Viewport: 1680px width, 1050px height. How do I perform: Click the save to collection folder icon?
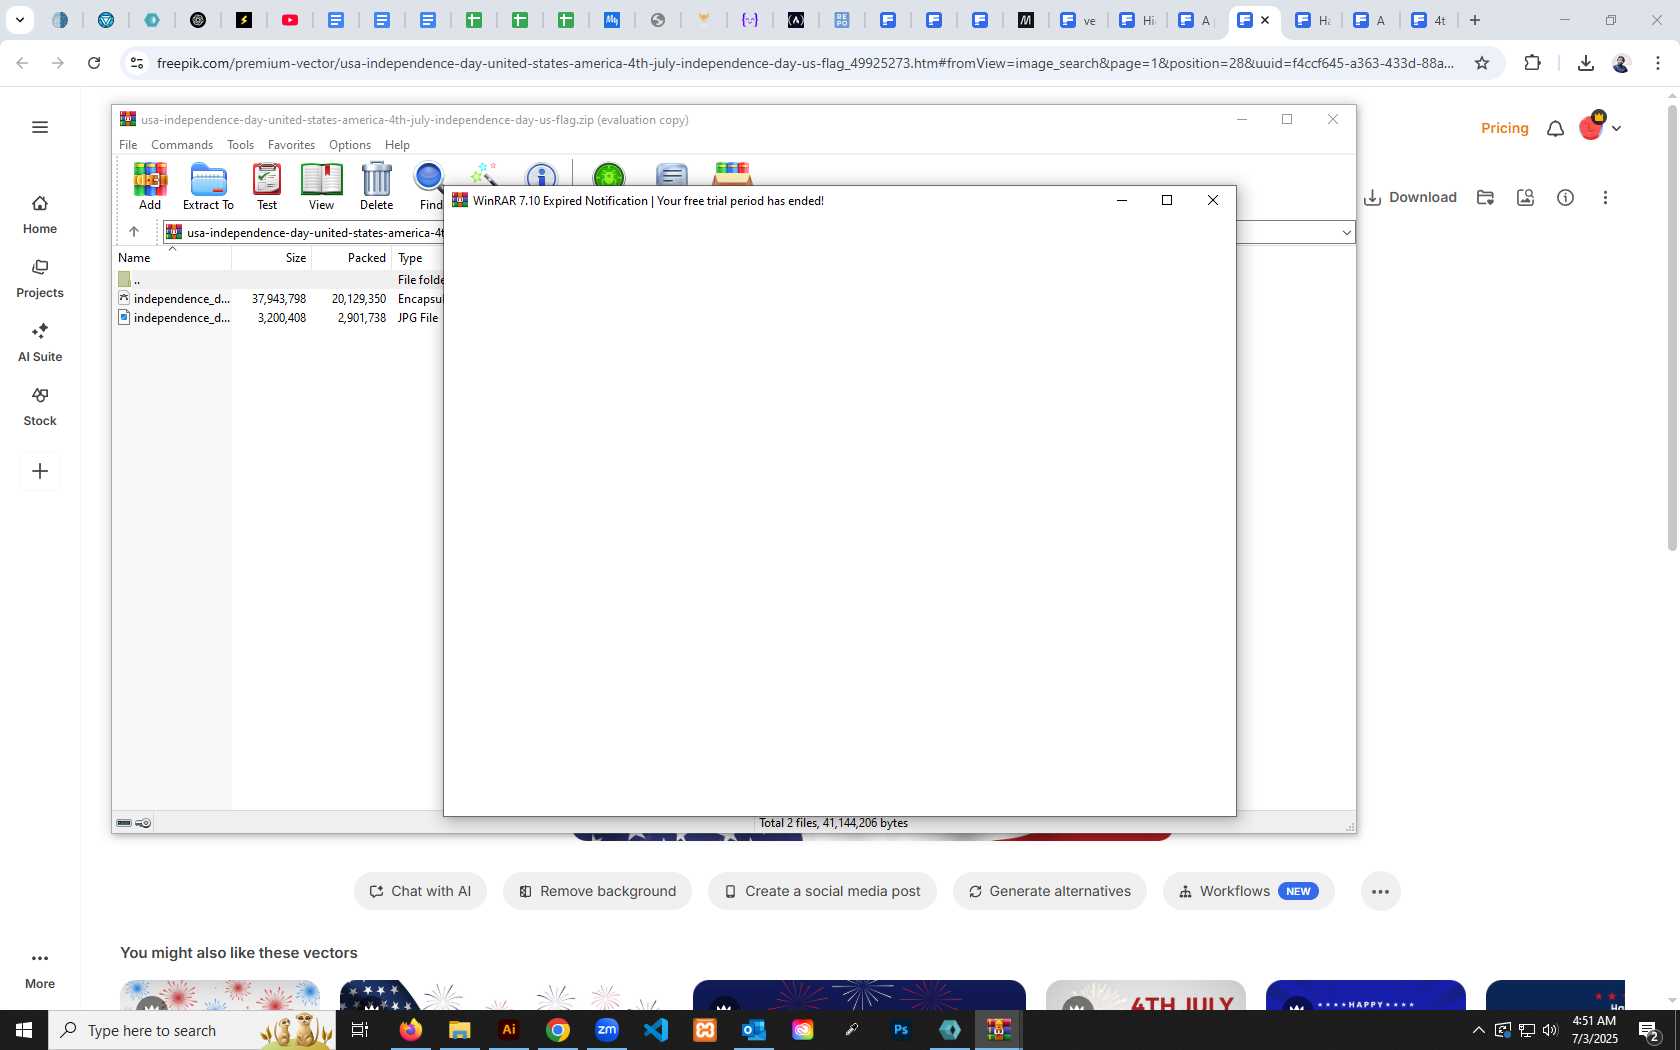tap(1485, 197)
